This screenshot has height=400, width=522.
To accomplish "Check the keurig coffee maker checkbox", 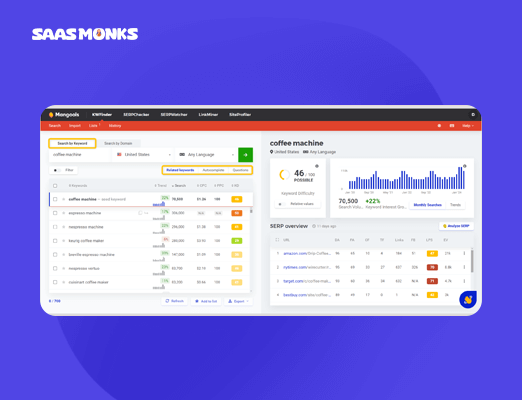I will pyautogui.click(x=55, y=241).
